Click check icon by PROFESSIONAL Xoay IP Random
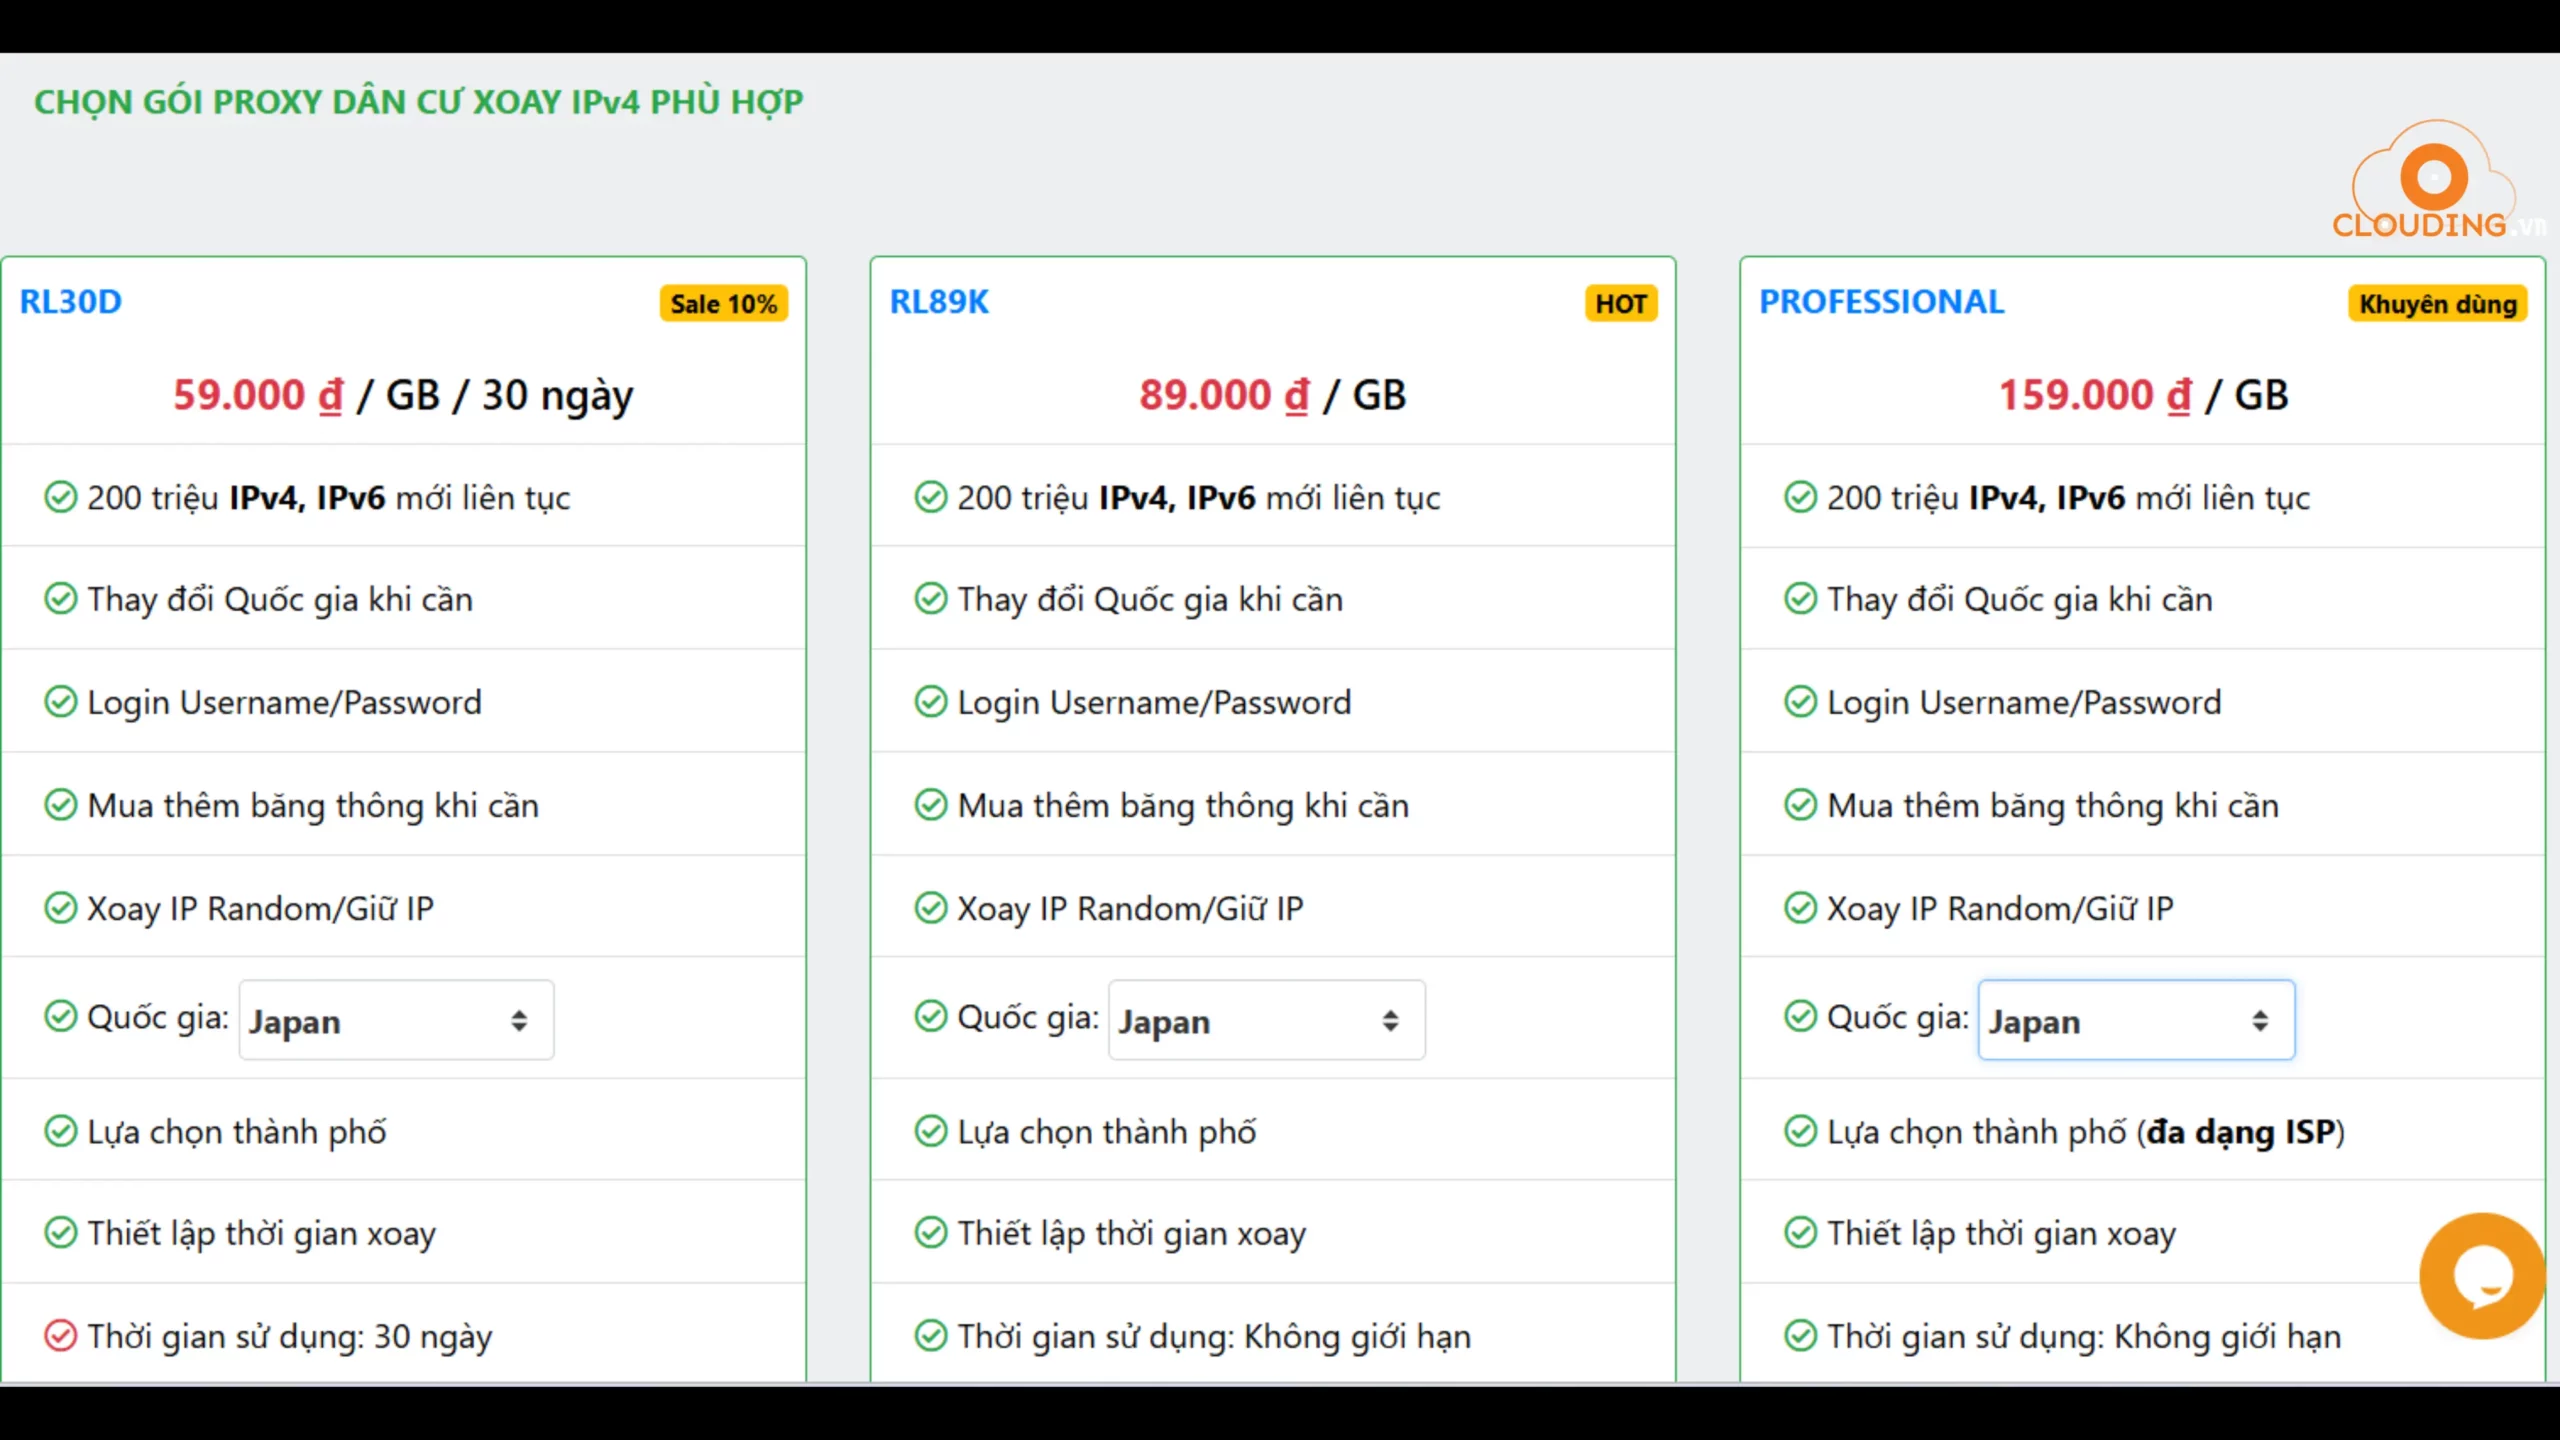The image size is (2560, 1440). (1800, 908)
